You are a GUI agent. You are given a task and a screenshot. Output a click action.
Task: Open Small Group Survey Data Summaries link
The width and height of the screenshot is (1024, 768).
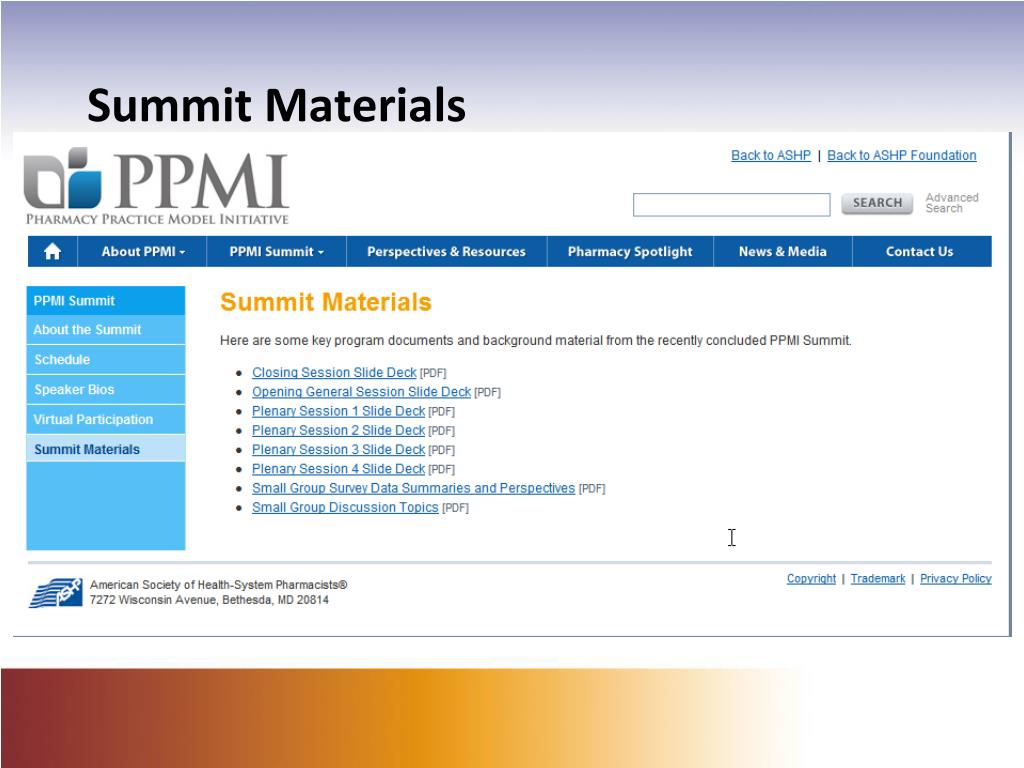tap(413, 488)
